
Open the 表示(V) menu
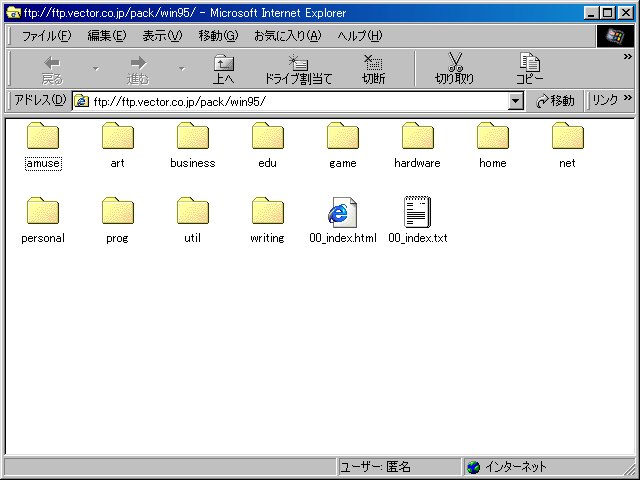pos(162,36)
